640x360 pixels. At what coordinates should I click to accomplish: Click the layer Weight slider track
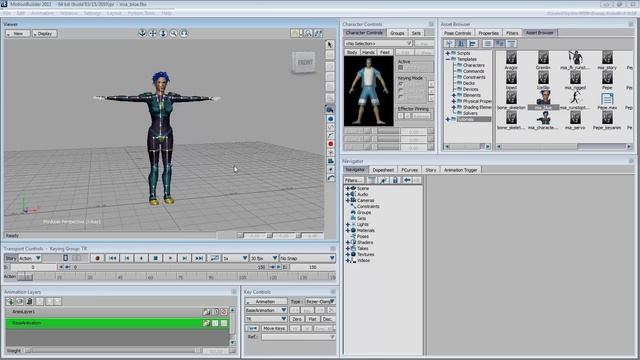click(112, 350)
